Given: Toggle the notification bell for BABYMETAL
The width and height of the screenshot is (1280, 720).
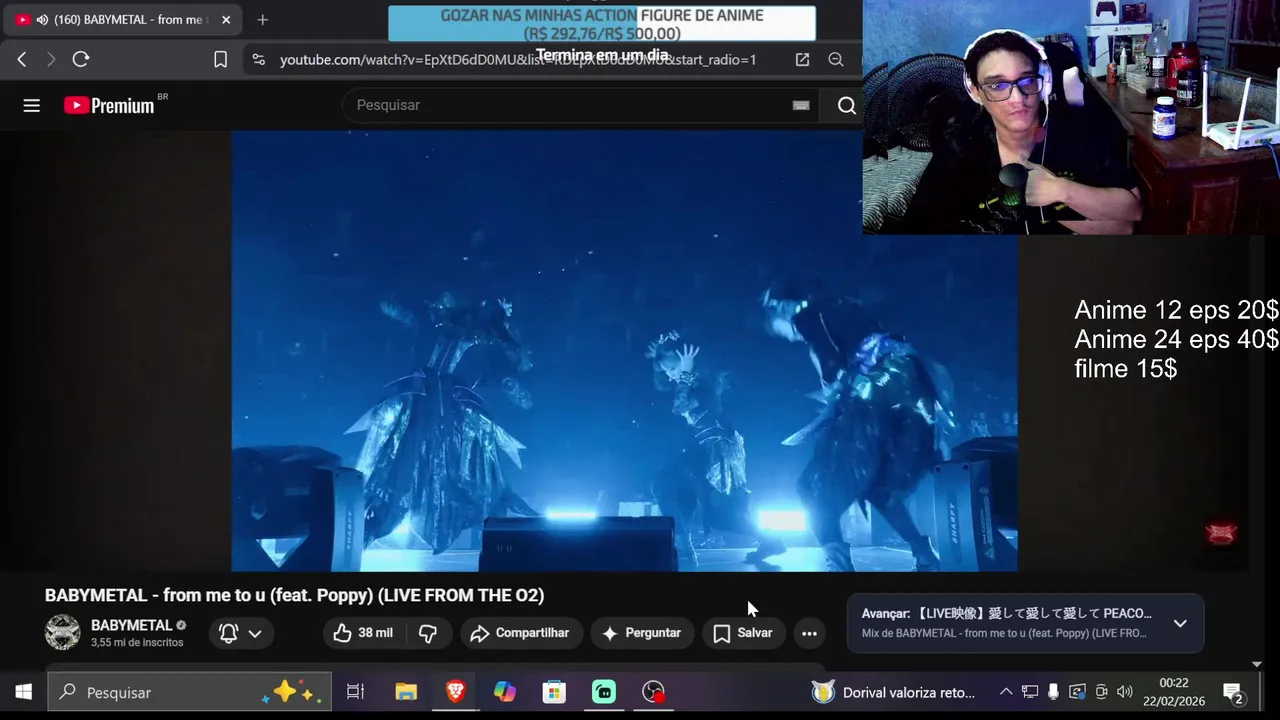Looking at the screenshot, I should 228,633.
